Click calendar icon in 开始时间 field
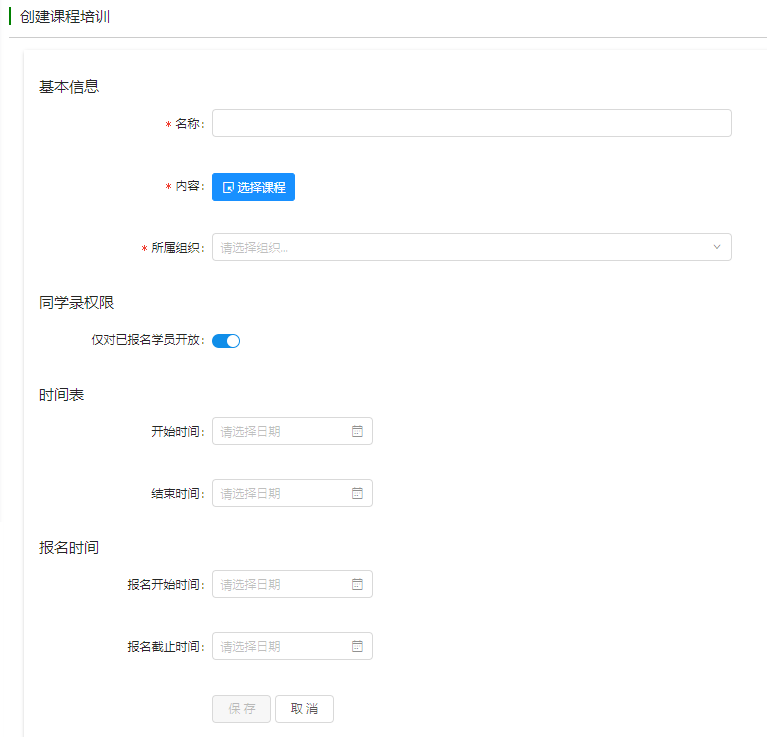769x737 pixels. pos(357,431)
